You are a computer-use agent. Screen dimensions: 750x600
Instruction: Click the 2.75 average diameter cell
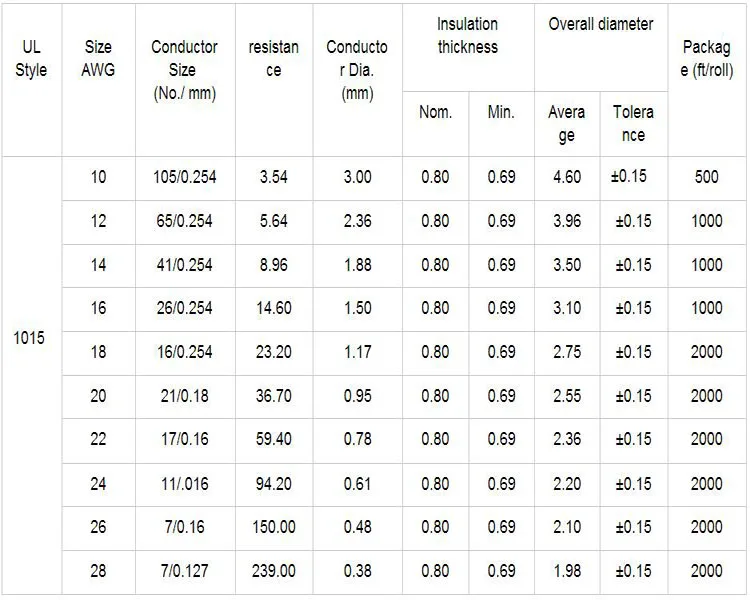click(567, 352)
